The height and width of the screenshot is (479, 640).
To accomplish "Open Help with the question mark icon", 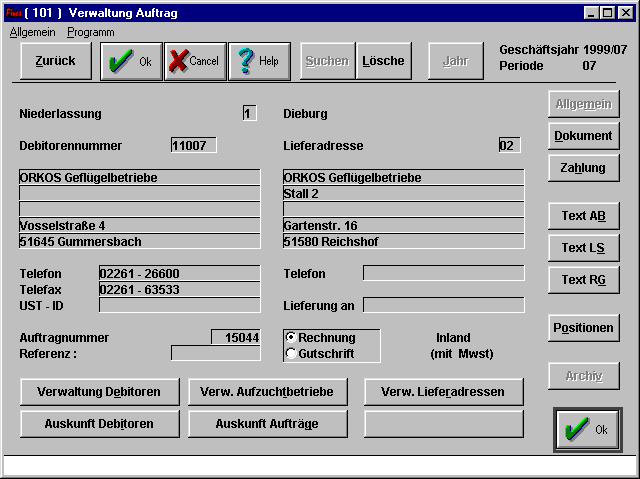I will coord(259,61).
